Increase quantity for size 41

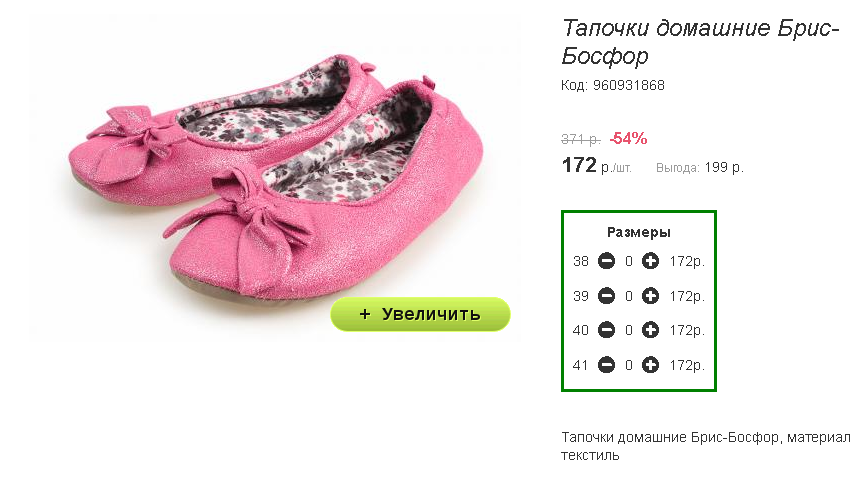click(650, 365)
